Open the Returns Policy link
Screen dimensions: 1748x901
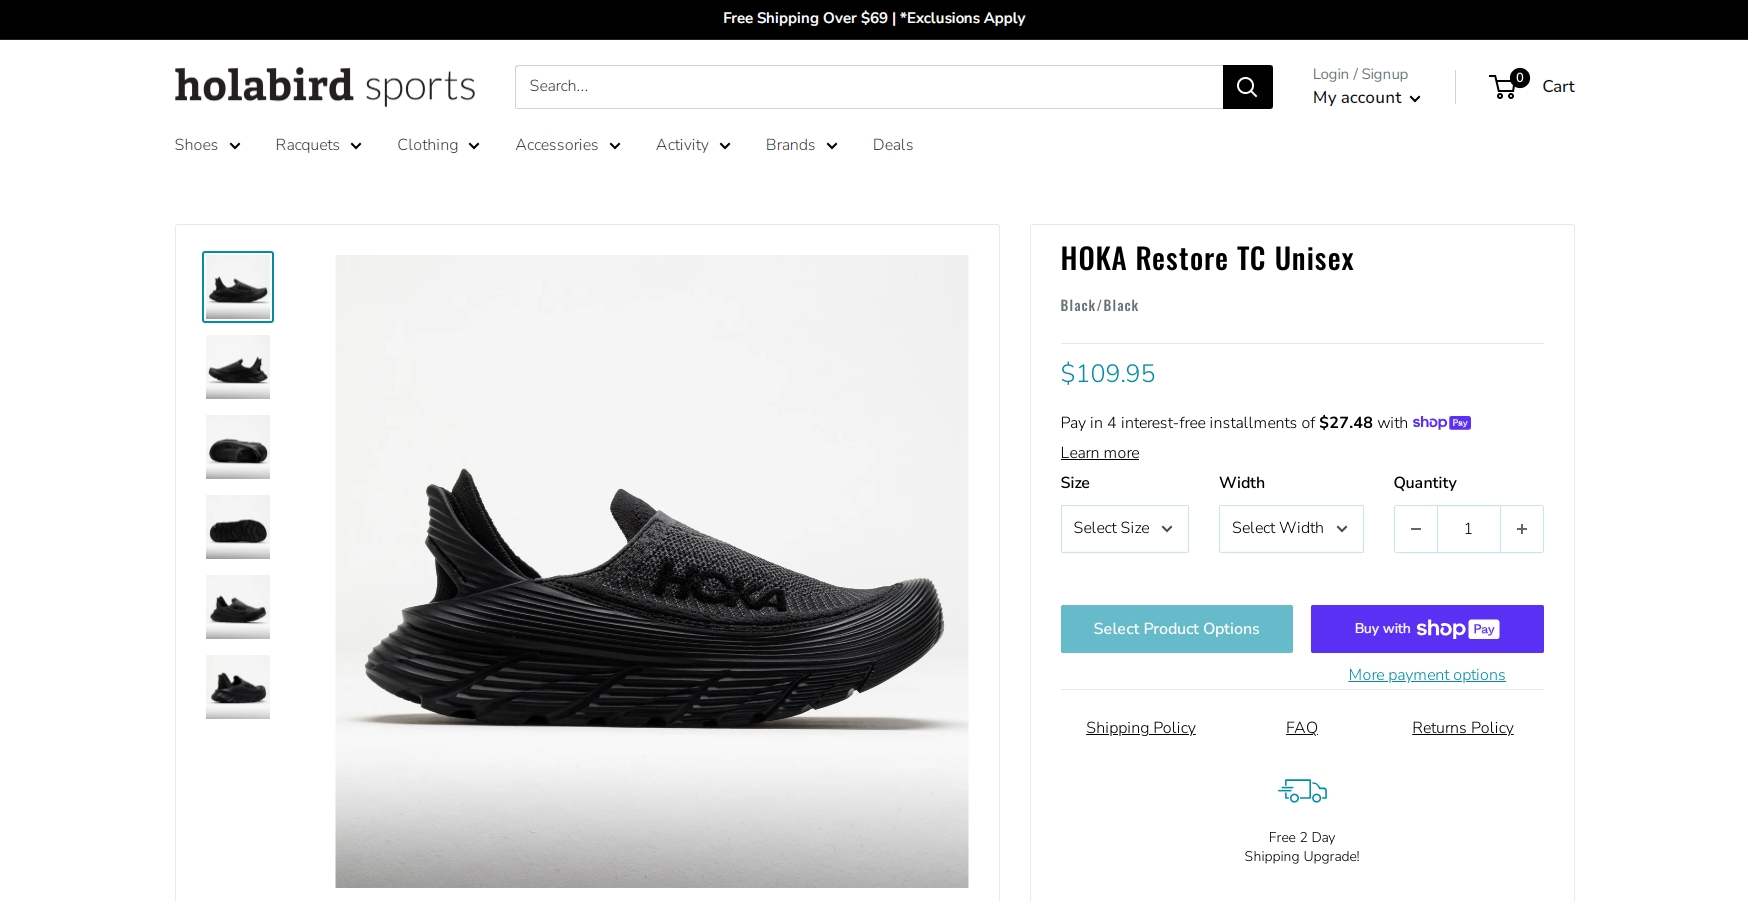coord(1462,728)
